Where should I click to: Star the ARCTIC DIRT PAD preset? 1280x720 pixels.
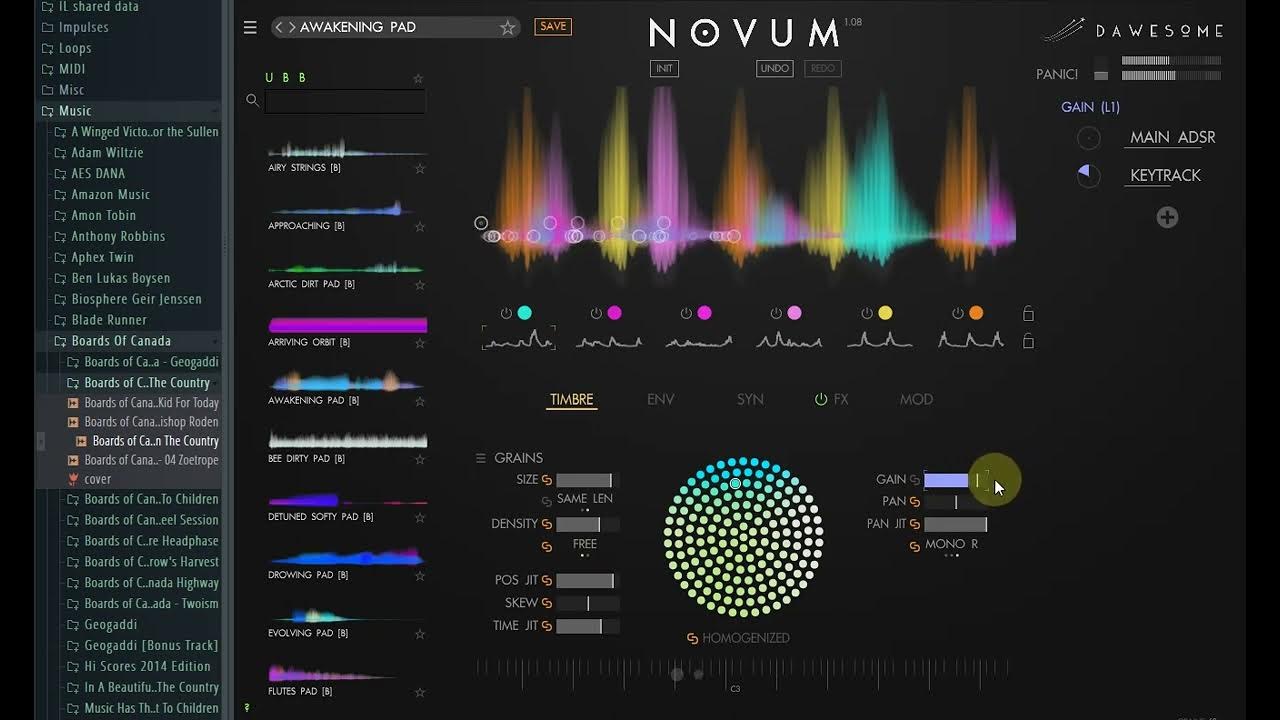pos(420,284)
